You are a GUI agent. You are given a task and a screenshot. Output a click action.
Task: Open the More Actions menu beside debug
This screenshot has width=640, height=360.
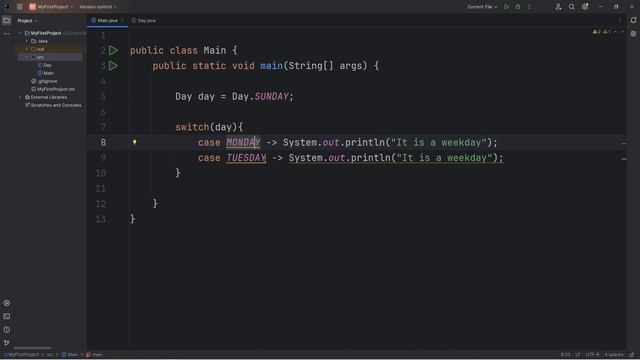529,7
